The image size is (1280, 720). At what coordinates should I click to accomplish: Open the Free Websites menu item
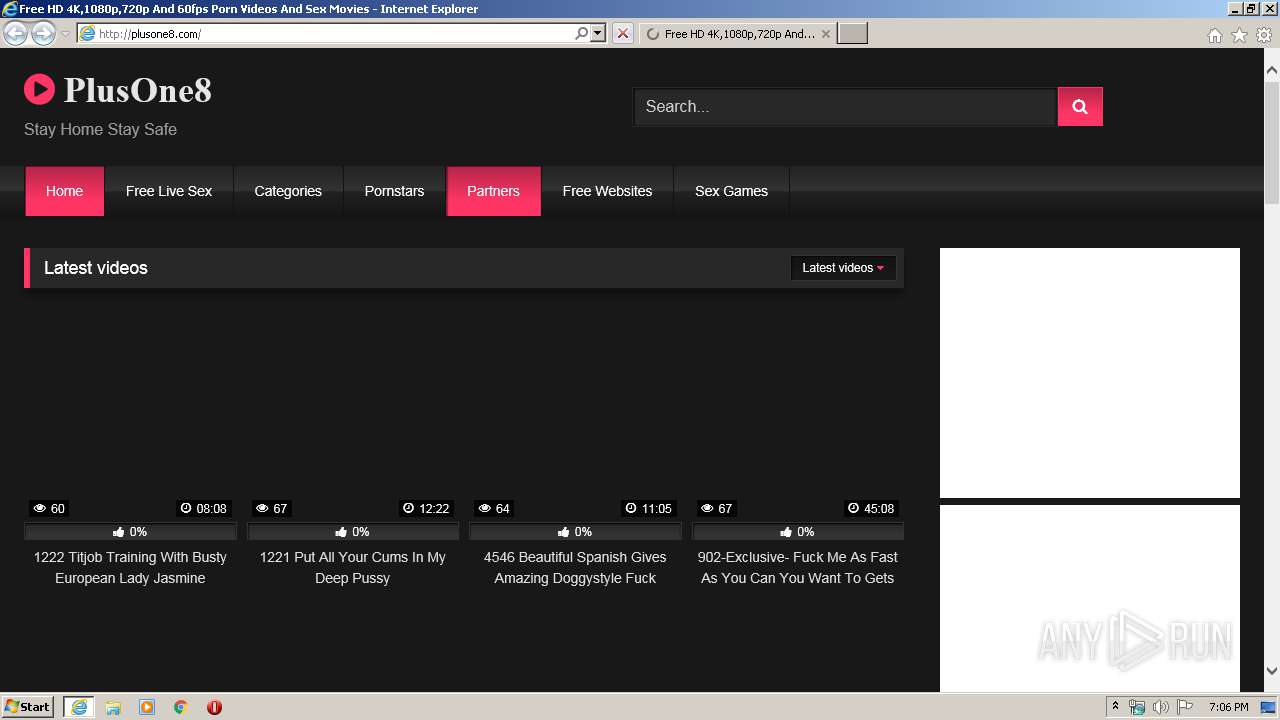pyautogui.click(x=607, y=191)
